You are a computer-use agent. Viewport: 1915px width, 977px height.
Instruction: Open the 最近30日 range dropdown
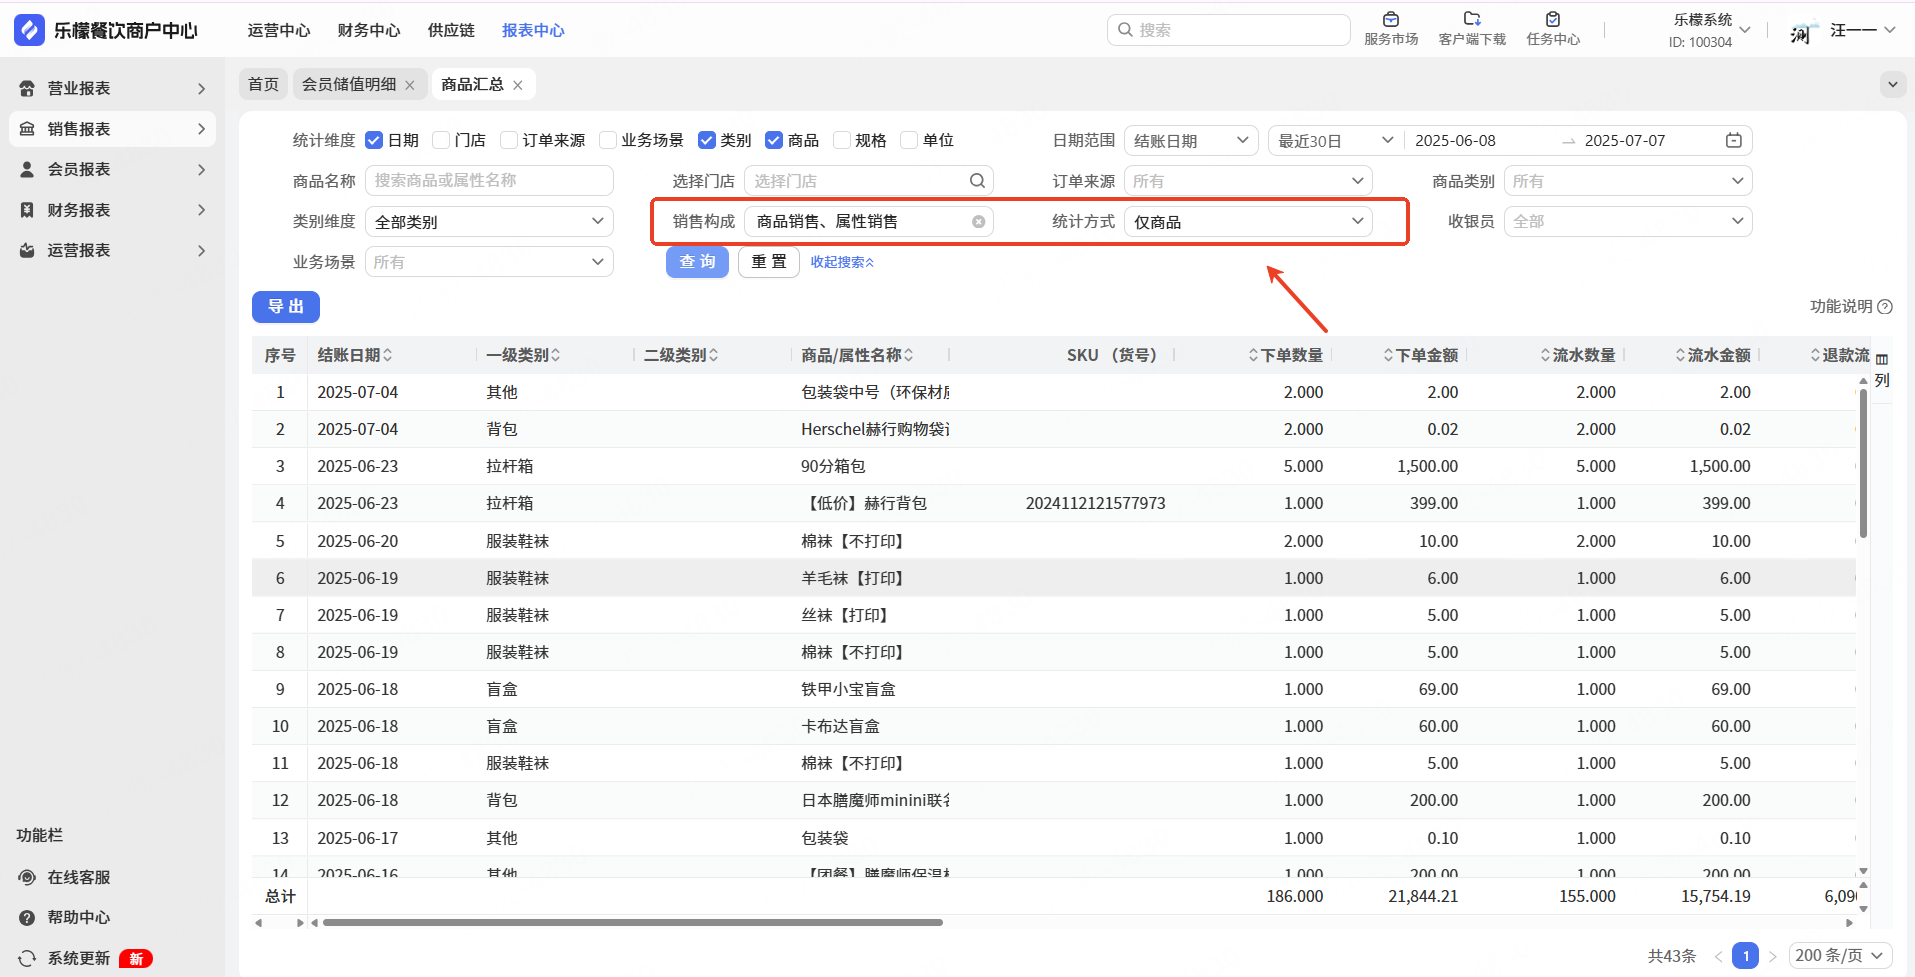tap(1335, 140)
